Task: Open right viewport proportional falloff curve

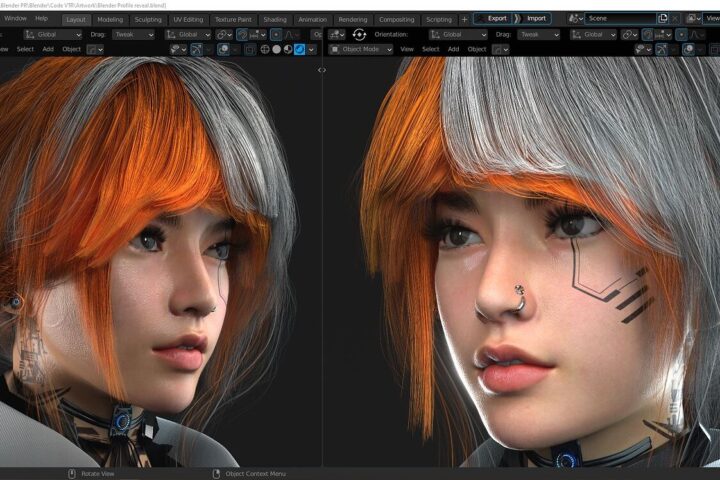Action: tap(696, 34)
